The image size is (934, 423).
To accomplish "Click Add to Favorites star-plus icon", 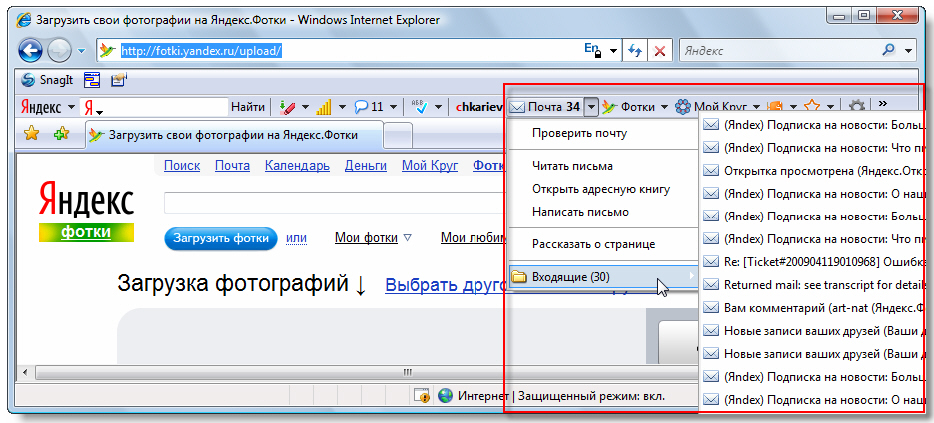I will (61, 134).
